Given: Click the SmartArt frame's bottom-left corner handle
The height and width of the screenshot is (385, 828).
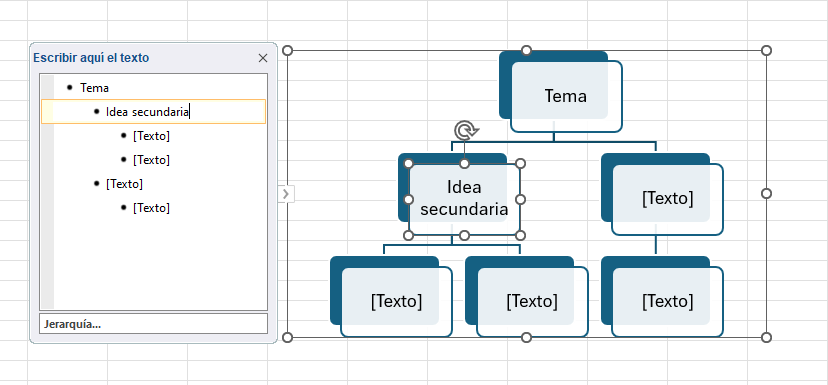Looking at the screenshot, I should [x=287, y=337].
